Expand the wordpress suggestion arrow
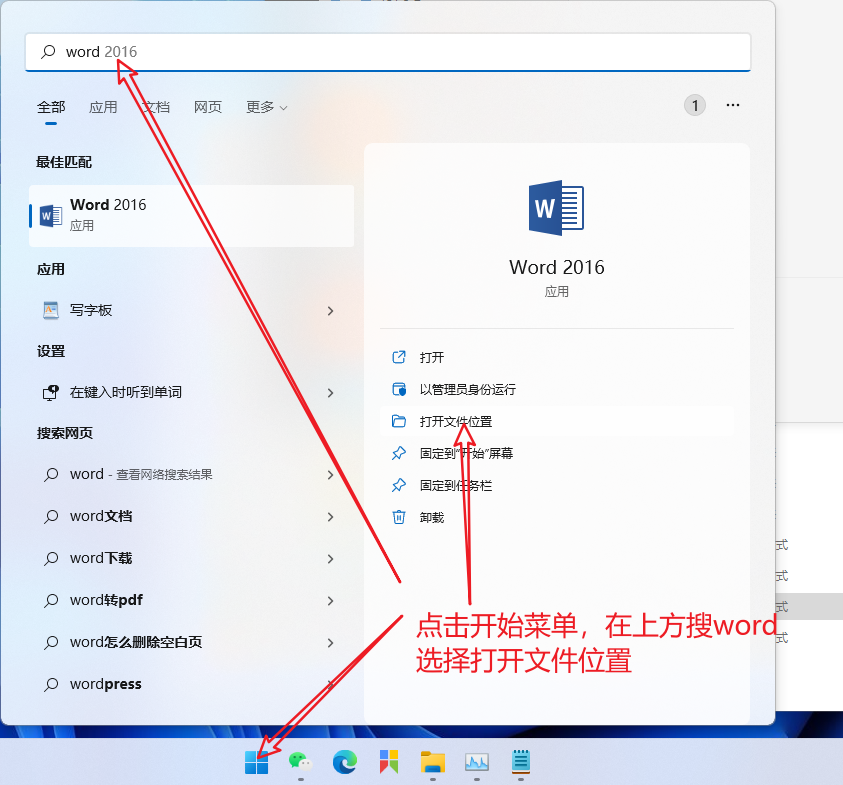The height and width of the screenshot is (785, 843). point(330,685)
